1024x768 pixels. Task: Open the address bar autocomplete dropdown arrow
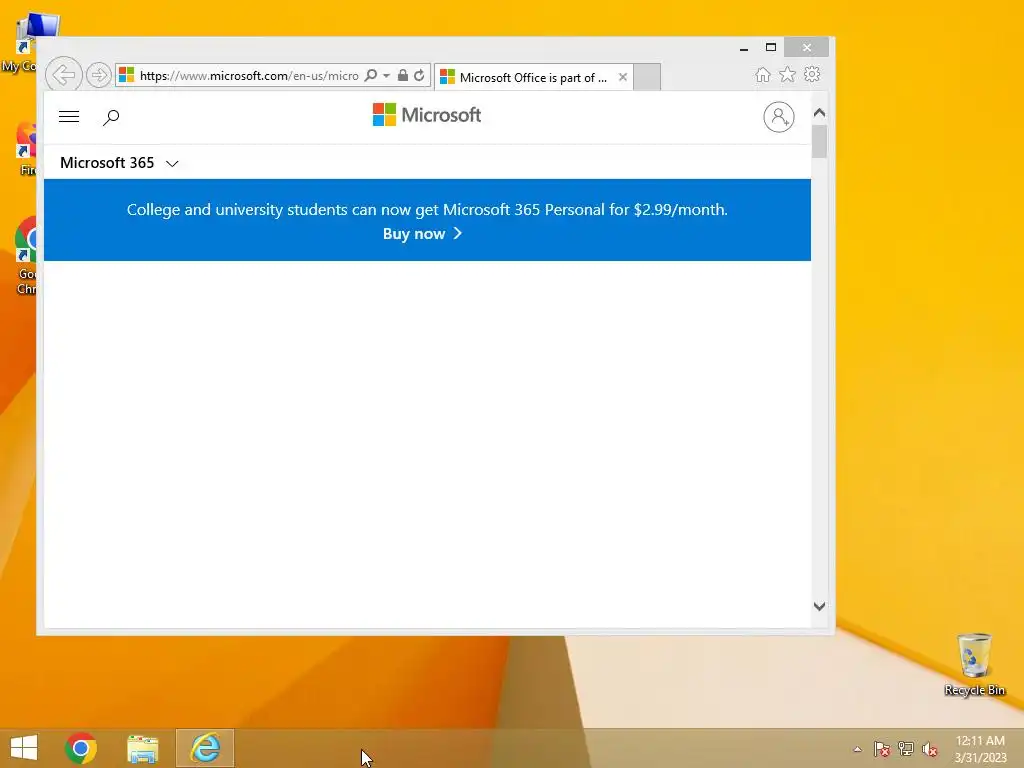[x=386, y=76]
